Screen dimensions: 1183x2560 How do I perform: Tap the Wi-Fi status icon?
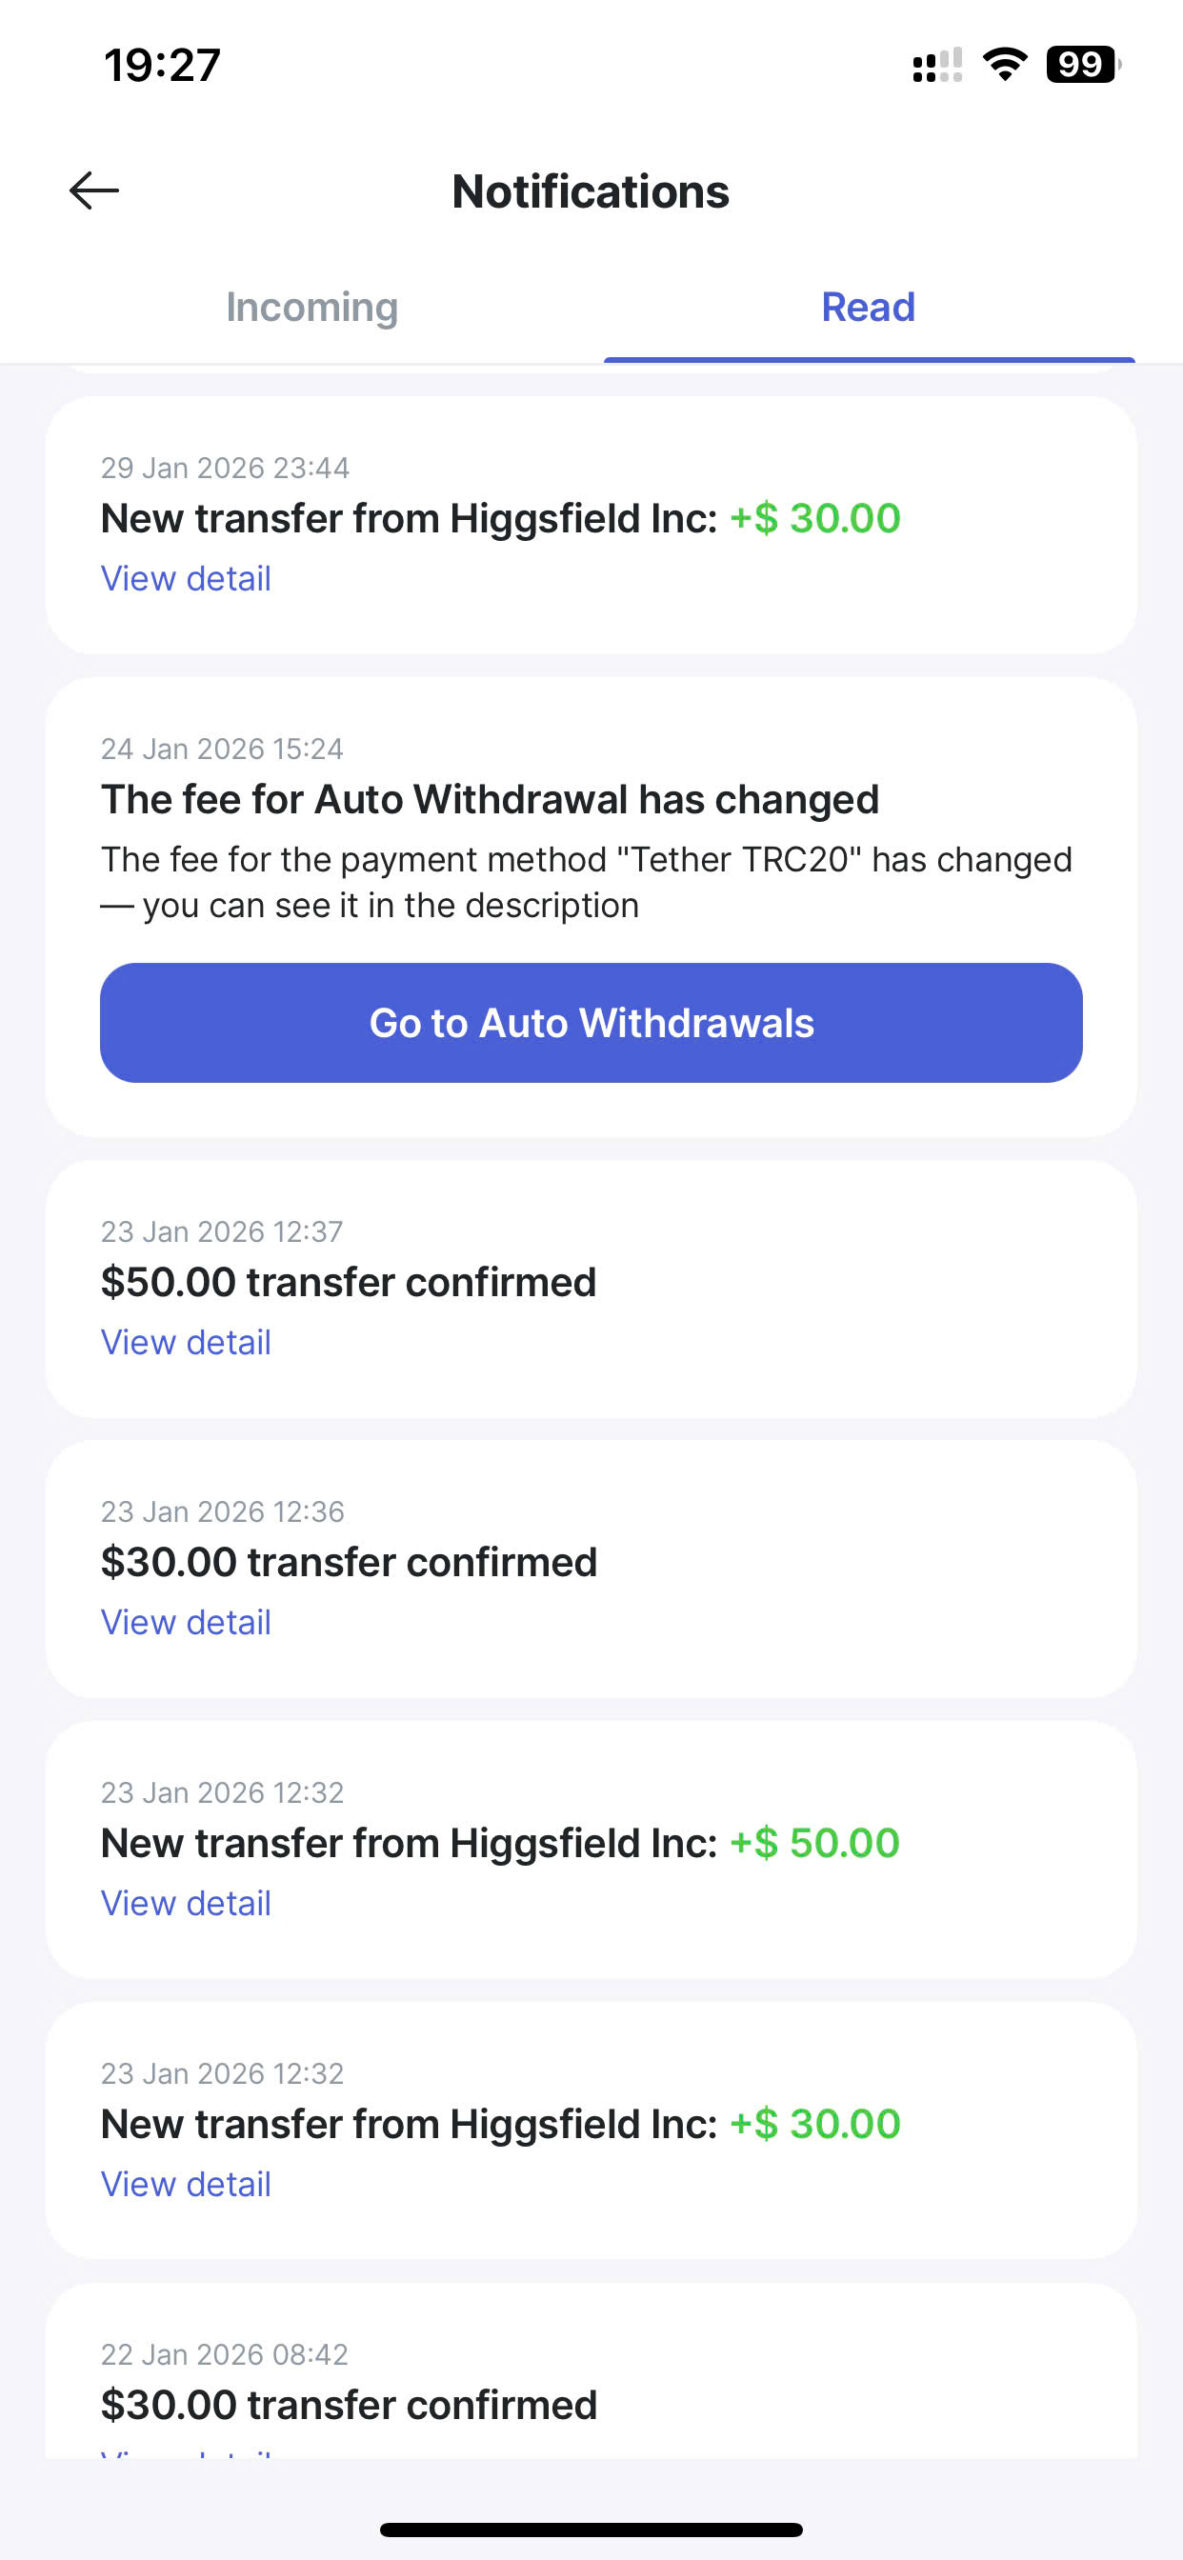point(1004,65)
